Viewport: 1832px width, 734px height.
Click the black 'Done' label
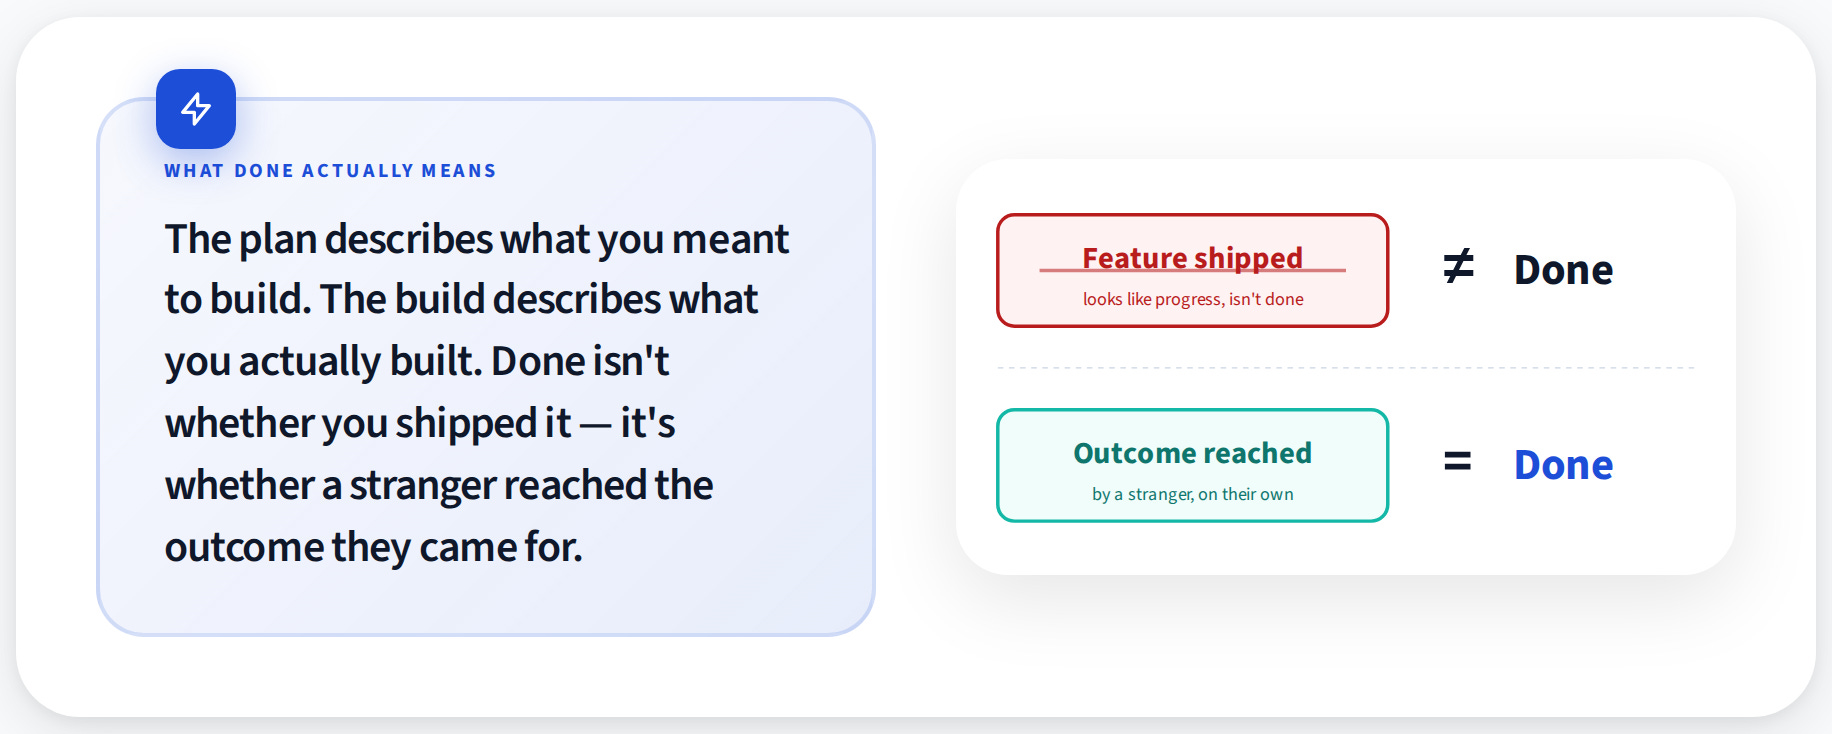pos(1563,270)
